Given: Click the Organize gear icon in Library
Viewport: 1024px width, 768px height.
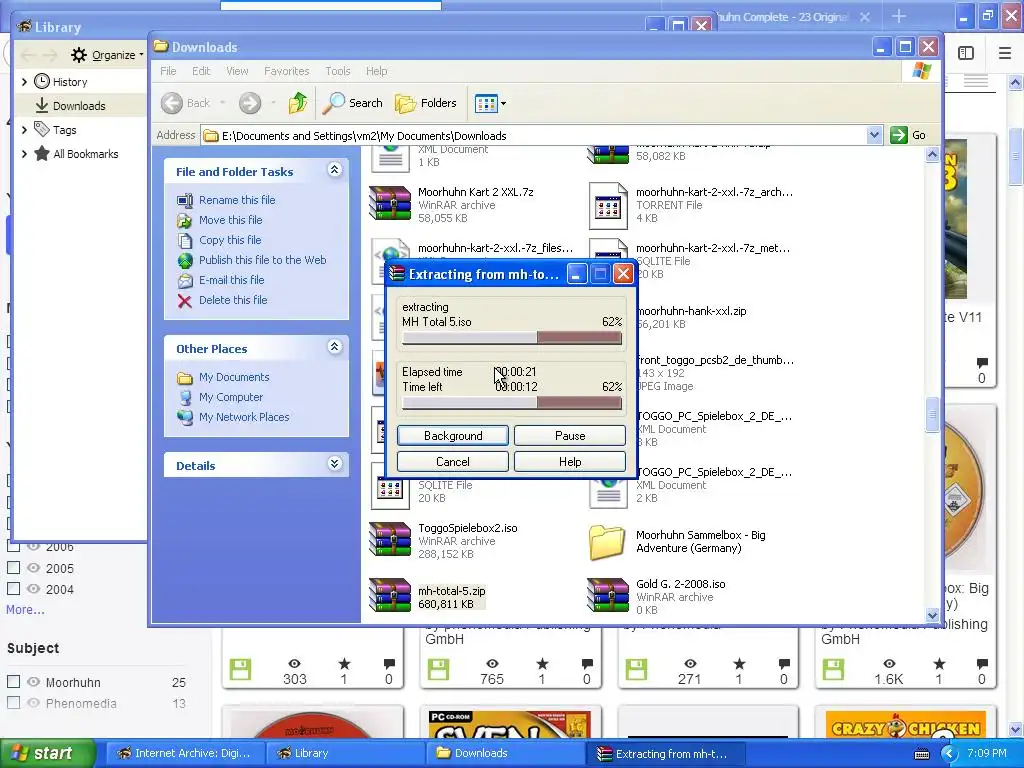Looking at the screenshot, I should pyautogui.click(x=79, y=55).
